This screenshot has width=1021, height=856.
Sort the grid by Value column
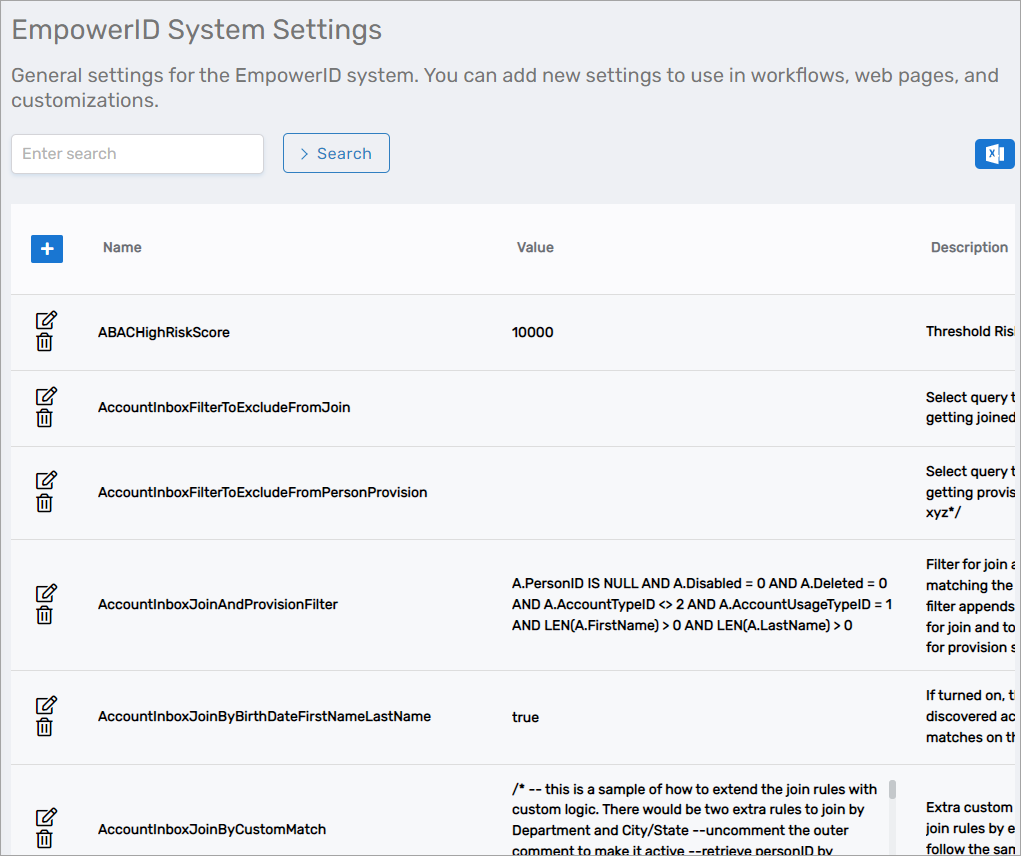[x=535, y=247]
